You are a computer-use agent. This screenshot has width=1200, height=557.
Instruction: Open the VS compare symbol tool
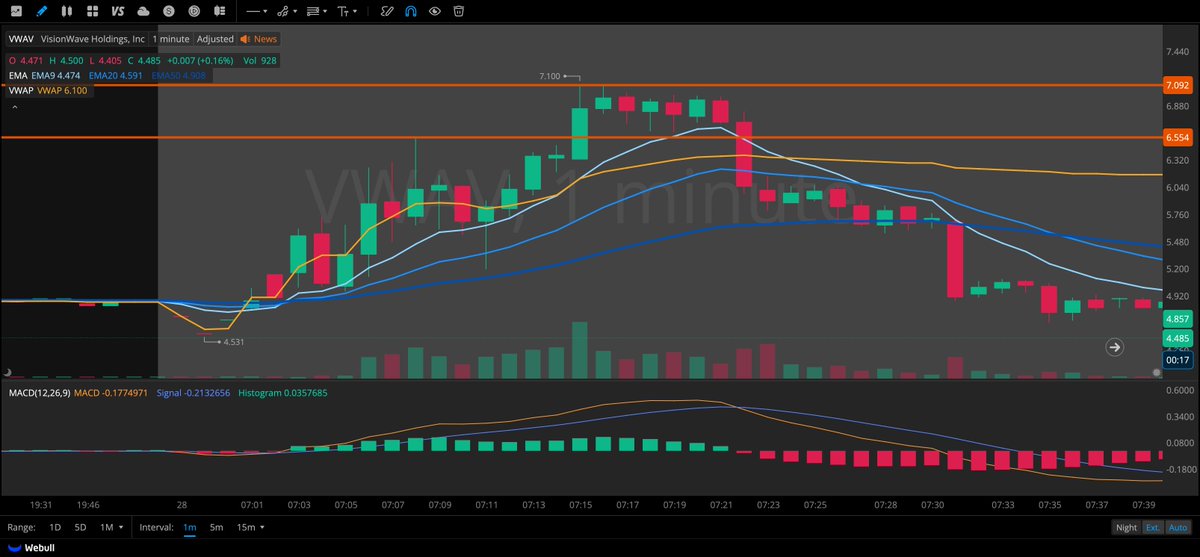point(118,11)
